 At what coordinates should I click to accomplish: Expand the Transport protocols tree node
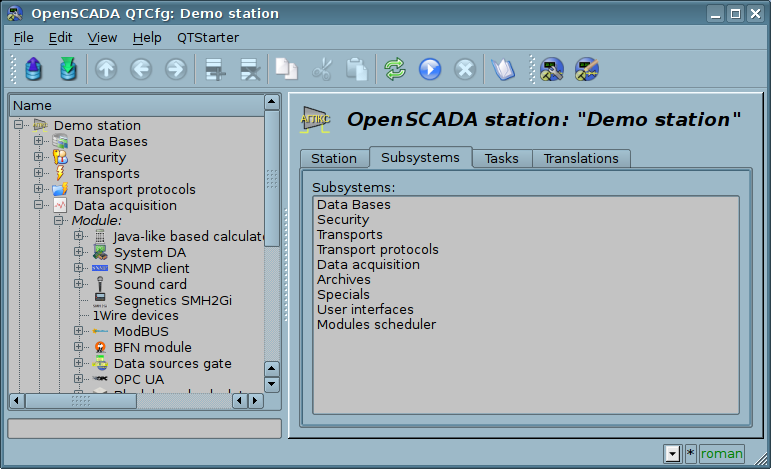point(38,189)
